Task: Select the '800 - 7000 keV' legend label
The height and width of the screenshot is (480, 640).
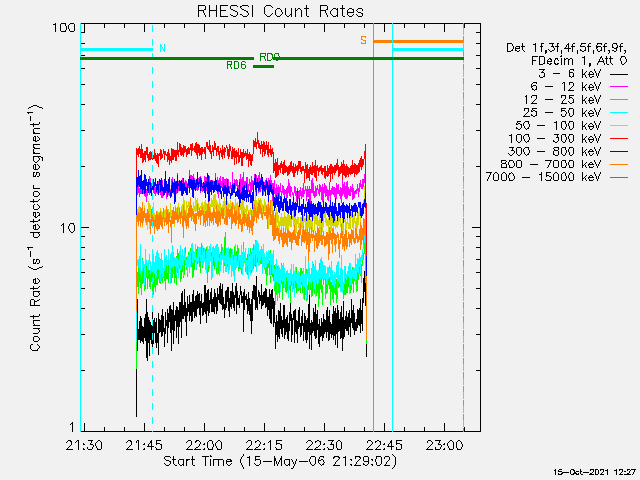Action: (551, 164)
